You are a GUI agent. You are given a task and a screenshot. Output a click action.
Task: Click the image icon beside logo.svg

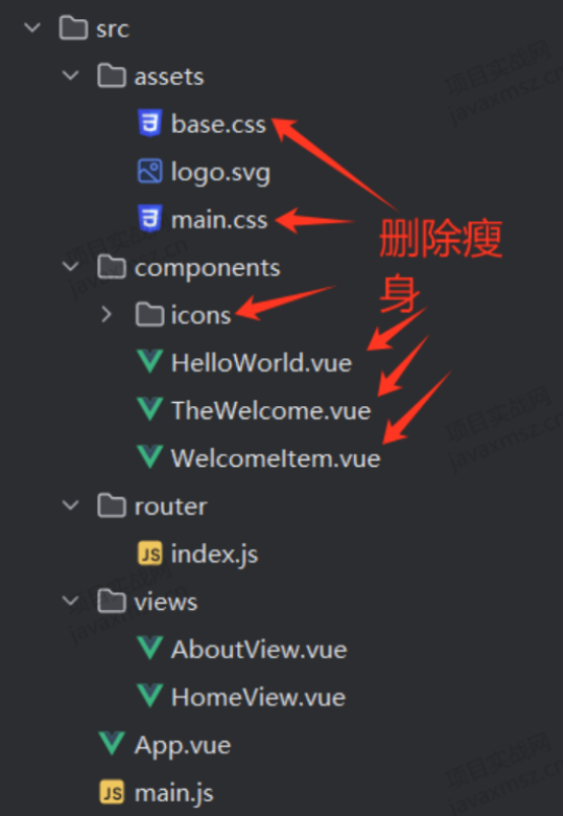coord(150,171)
